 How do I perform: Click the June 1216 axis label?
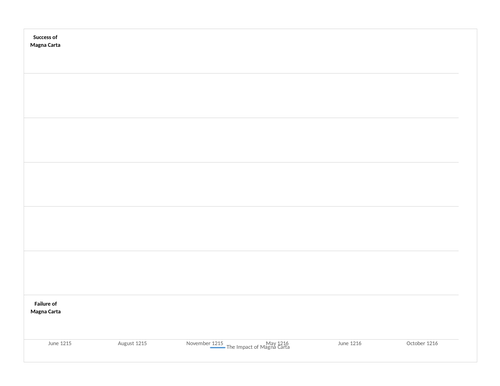(x=350, y=343)
